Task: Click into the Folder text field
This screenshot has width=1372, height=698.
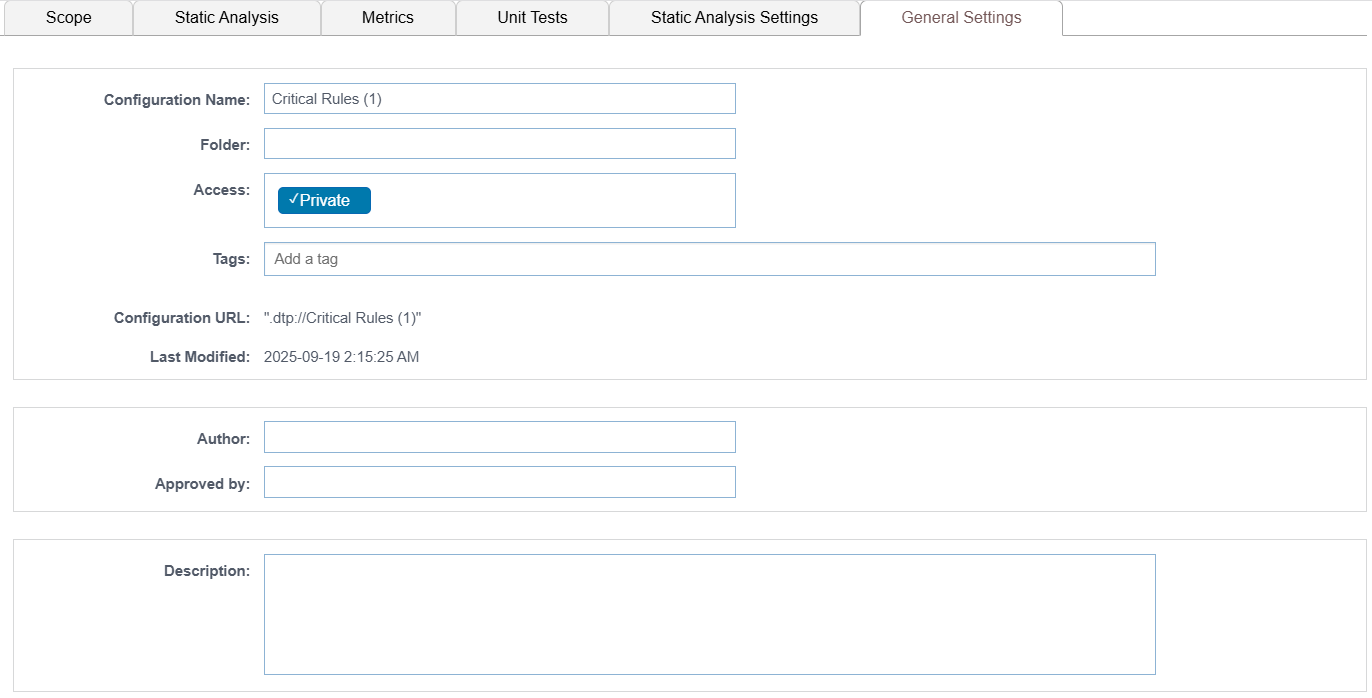Action: [x=500, y=144]
